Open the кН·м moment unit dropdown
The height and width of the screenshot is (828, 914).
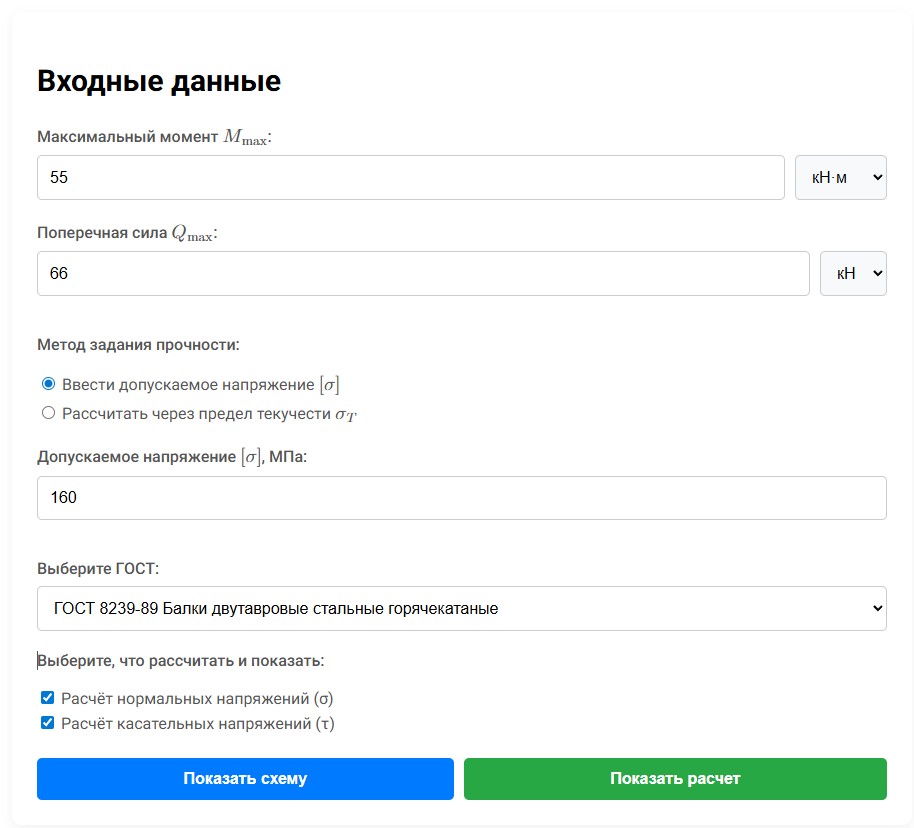point(840,177)
